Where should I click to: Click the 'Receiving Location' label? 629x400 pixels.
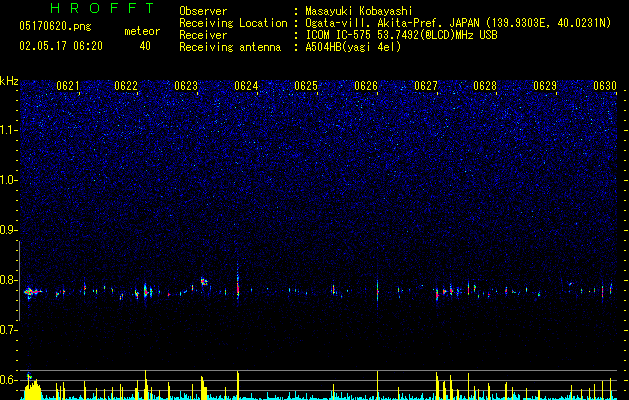[x=233, y=23]
